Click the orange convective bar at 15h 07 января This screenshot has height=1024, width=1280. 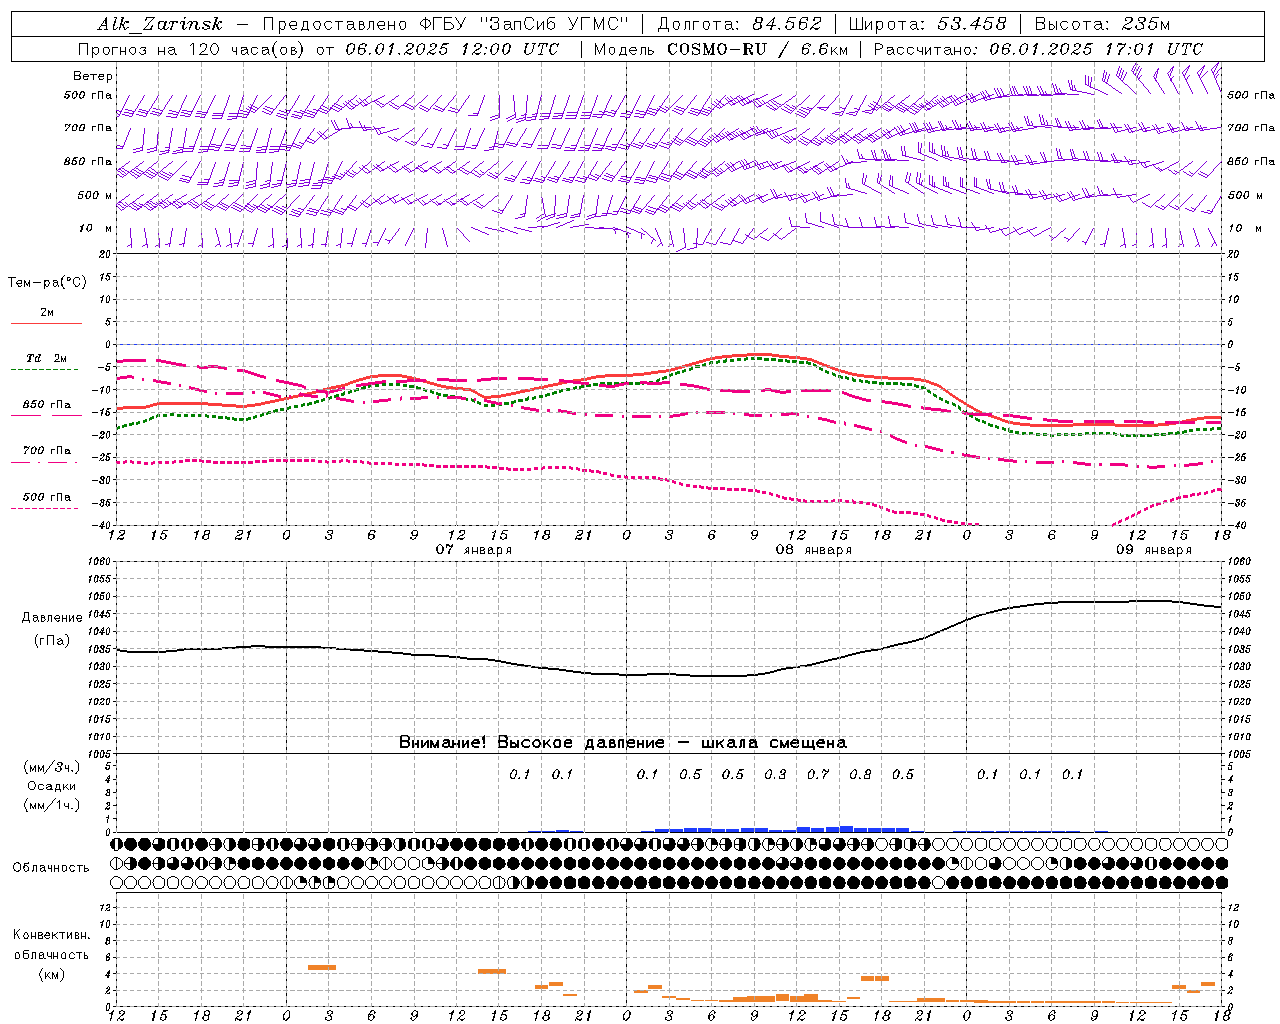[492, 971]
